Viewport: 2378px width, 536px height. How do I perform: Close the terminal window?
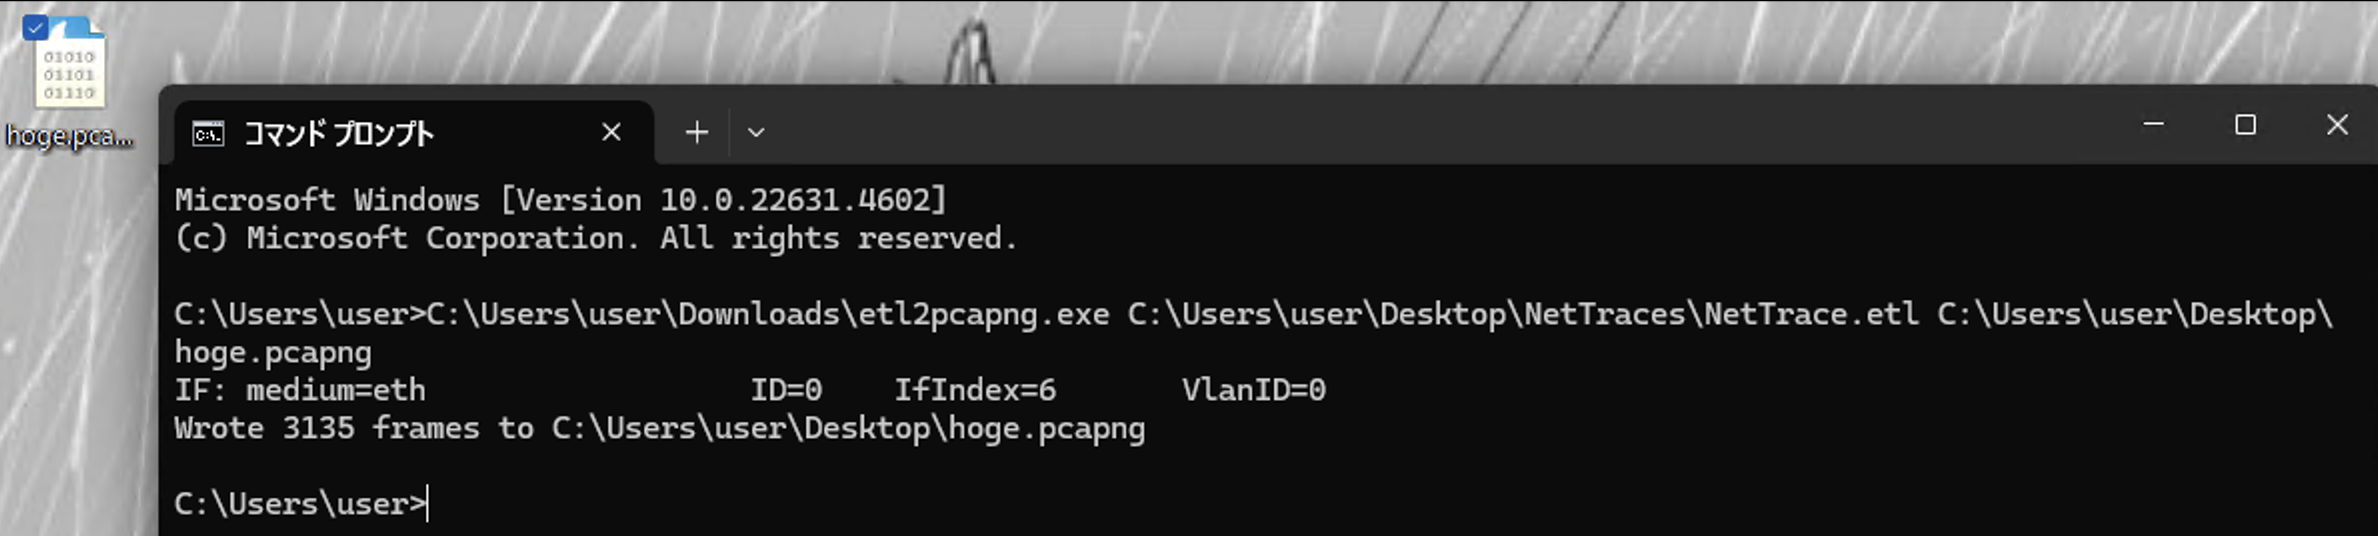coord(2337,125)
